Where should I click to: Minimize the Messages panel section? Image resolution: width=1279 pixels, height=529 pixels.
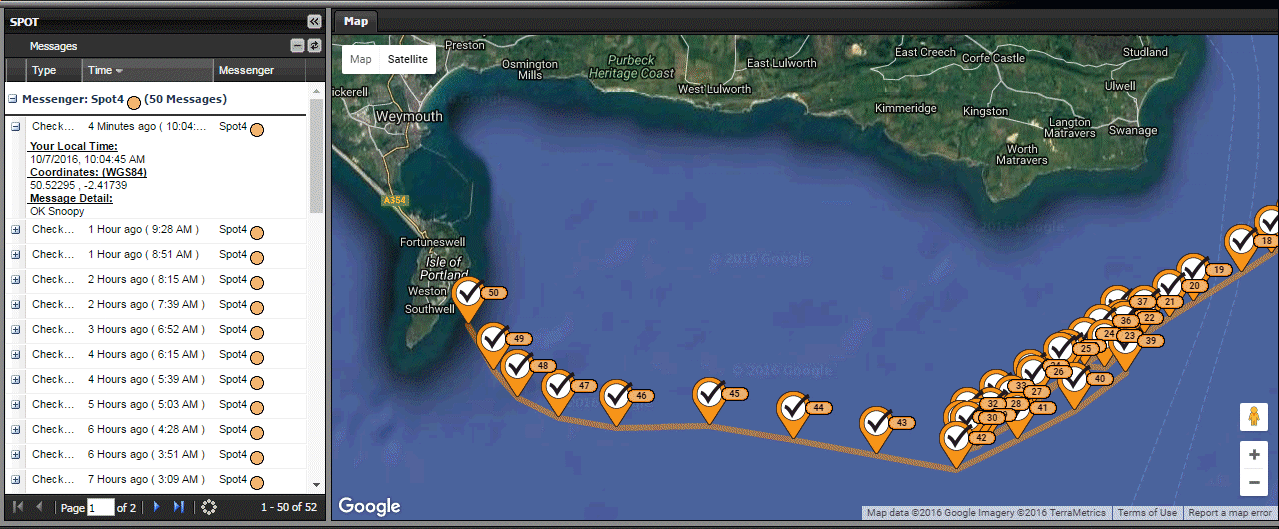click(297, 46)
